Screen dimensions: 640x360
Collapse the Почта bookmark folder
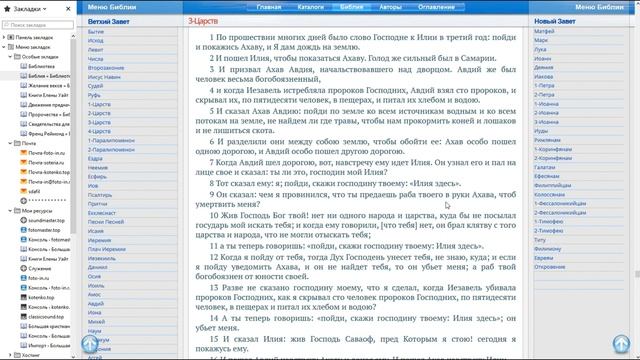coord(10,143)
